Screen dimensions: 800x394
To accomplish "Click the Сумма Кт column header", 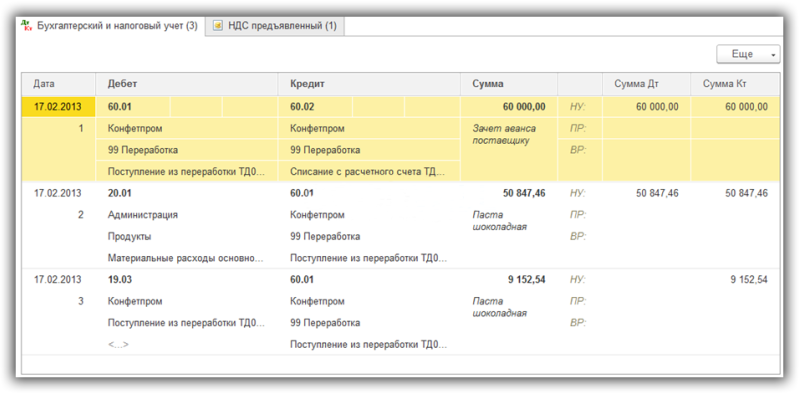I will 735,84.
